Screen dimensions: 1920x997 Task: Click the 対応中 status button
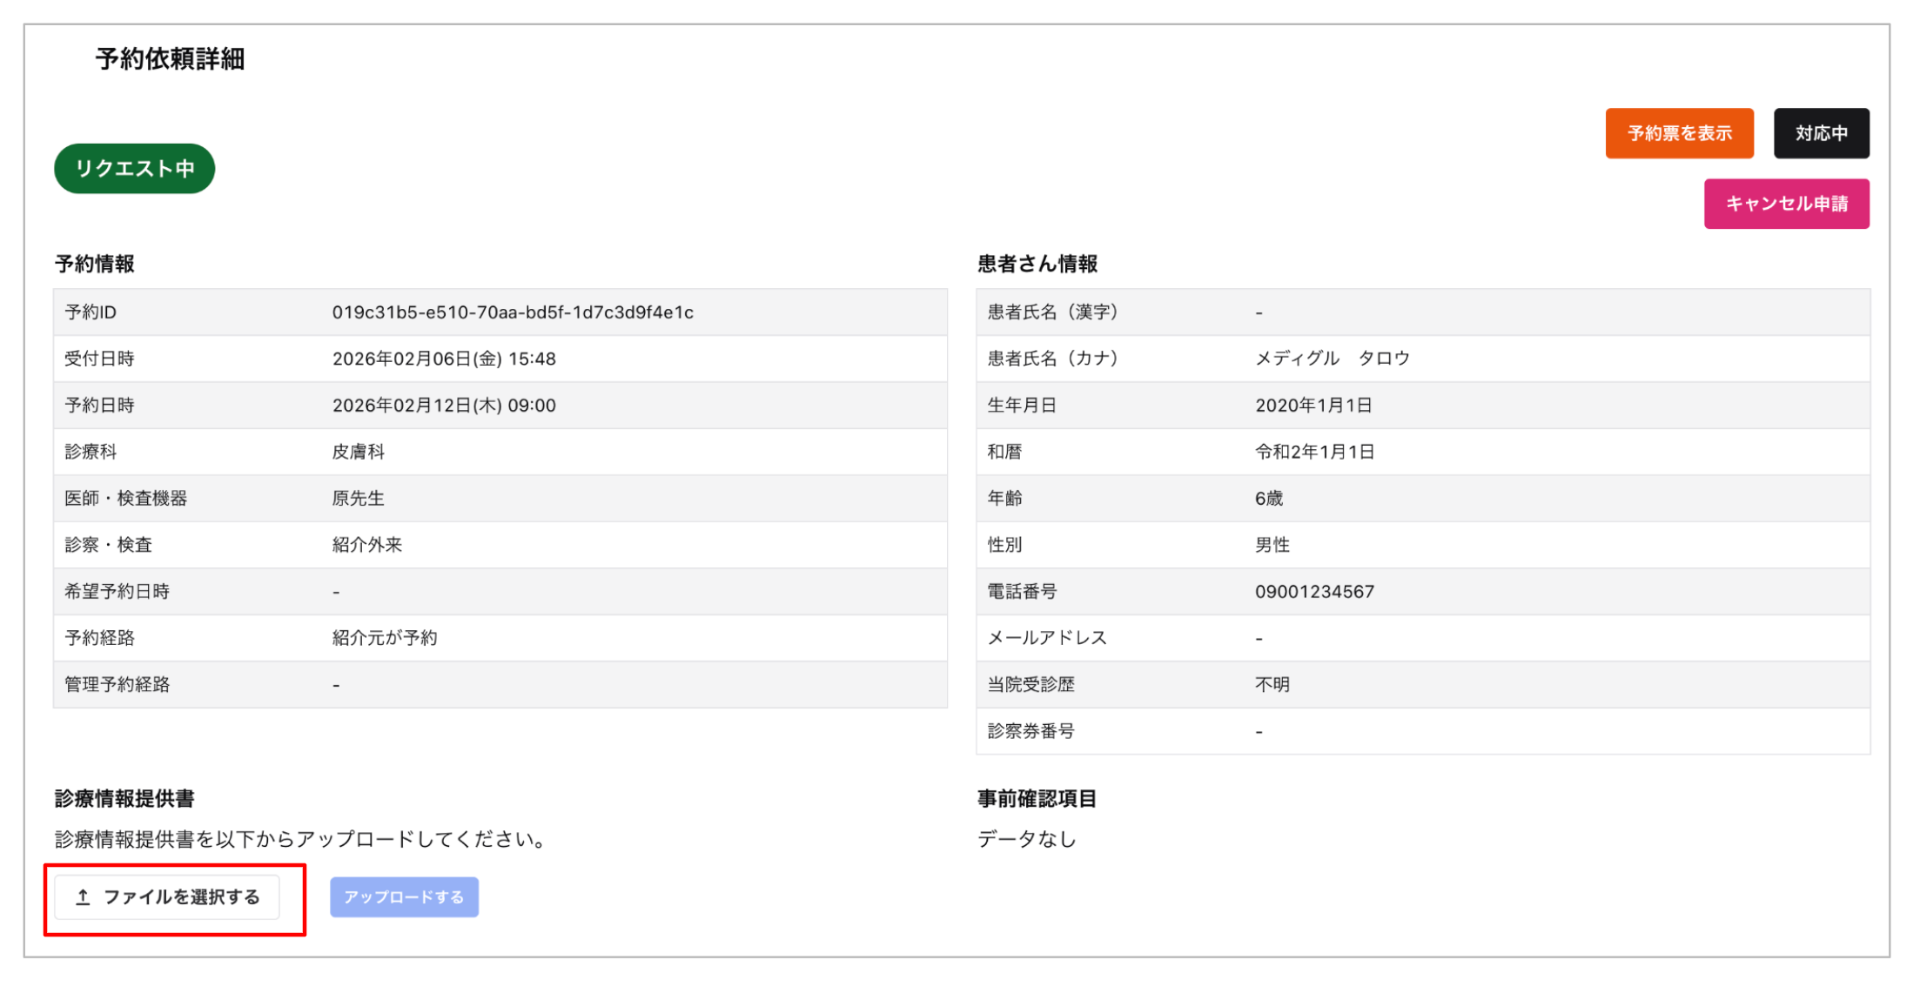(x=1821, y=133)
